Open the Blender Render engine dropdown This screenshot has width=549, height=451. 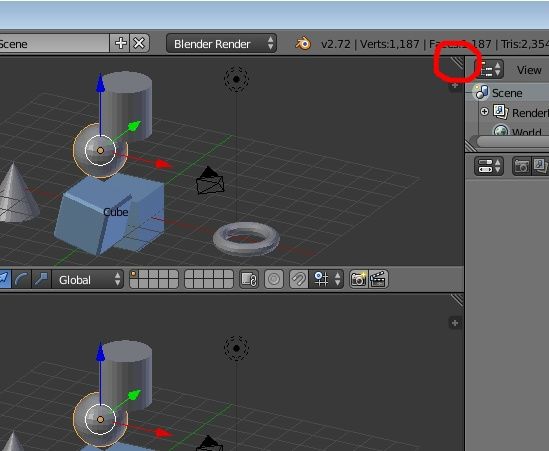point(221,43)
